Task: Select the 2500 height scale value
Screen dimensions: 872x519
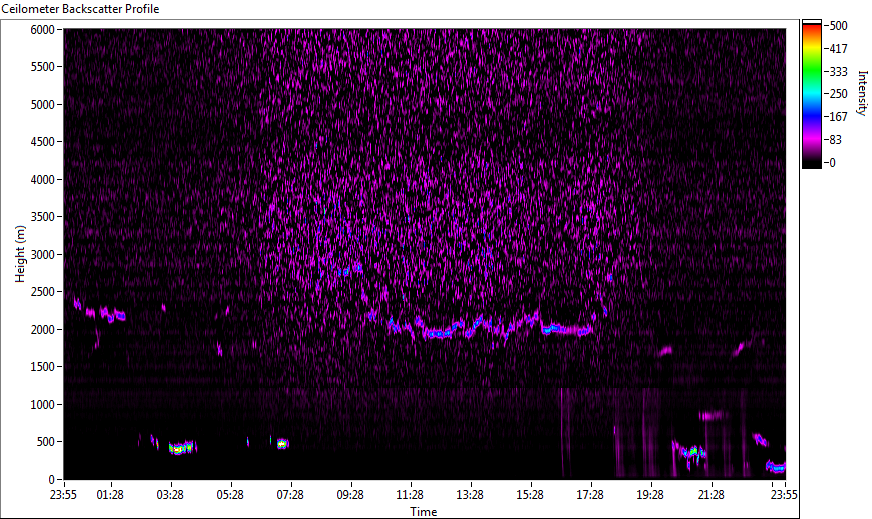Action: click(43, 292)
